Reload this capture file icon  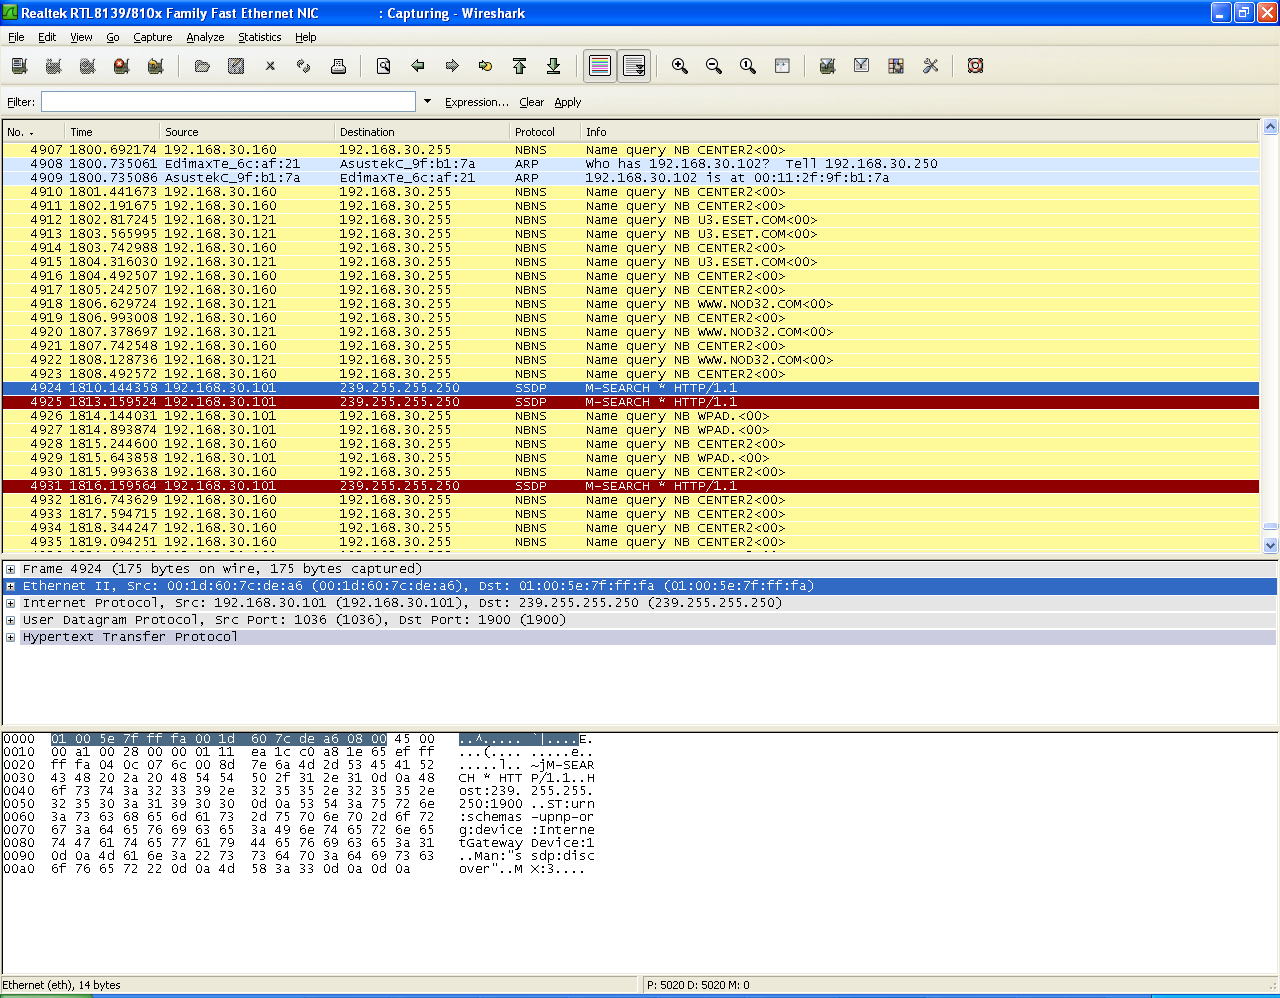click(x=304, y=66)
